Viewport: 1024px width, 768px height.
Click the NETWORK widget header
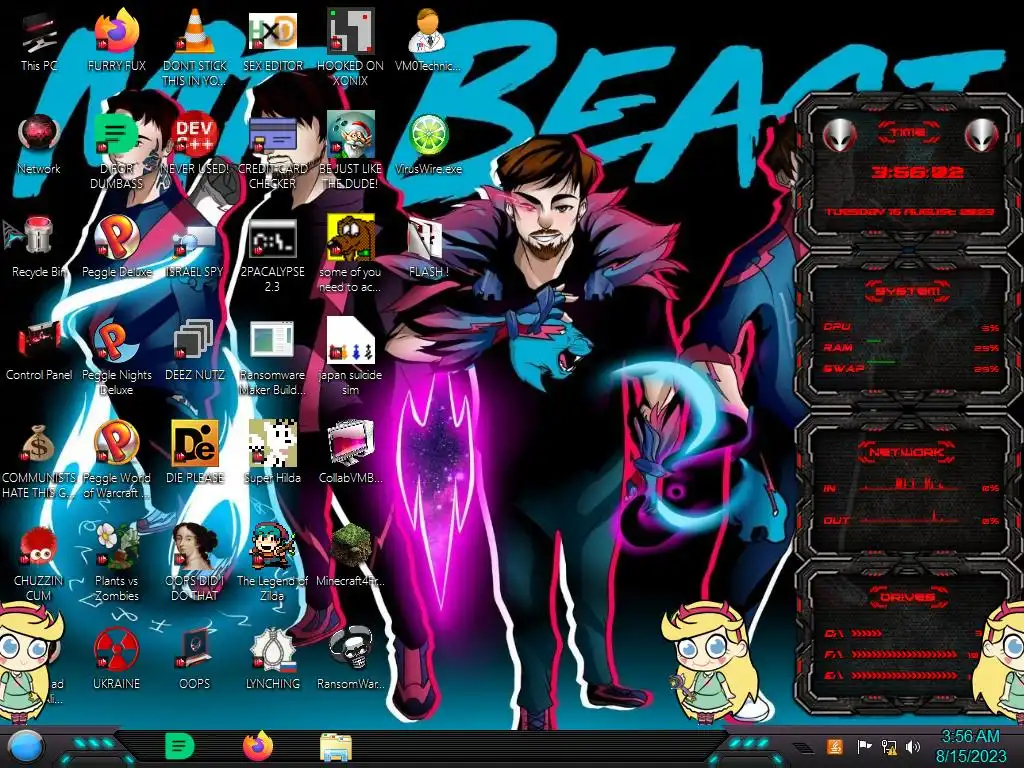click(908, 451)
